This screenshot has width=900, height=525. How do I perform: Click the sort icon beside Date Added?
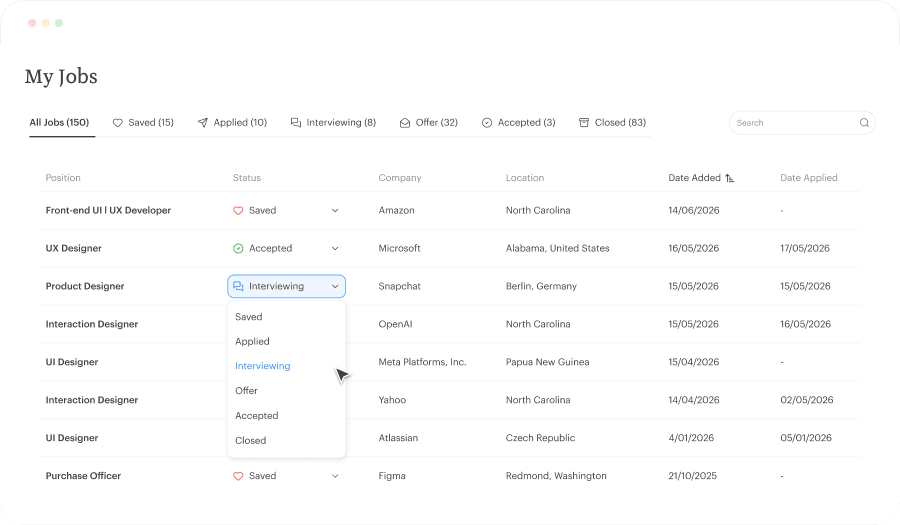[730, 178]
